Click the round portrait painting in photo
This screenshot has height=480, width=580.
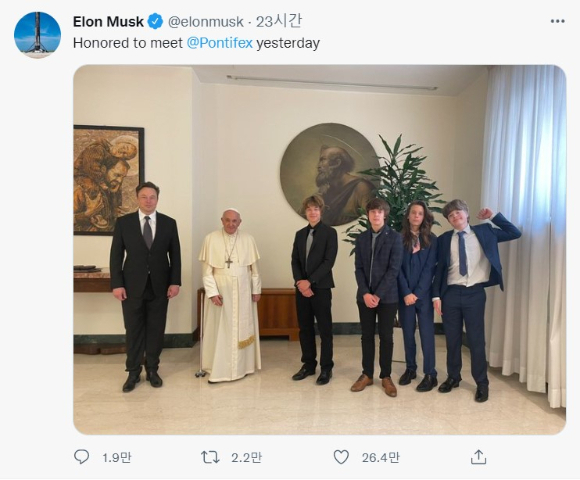329,174
